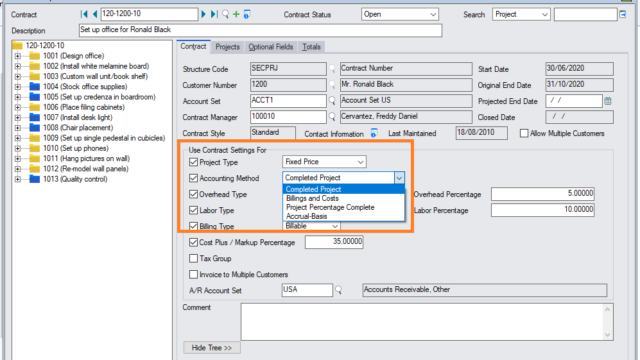Click into Description field
This screenshot has height=360, width=640.
(x=260, y=30)
